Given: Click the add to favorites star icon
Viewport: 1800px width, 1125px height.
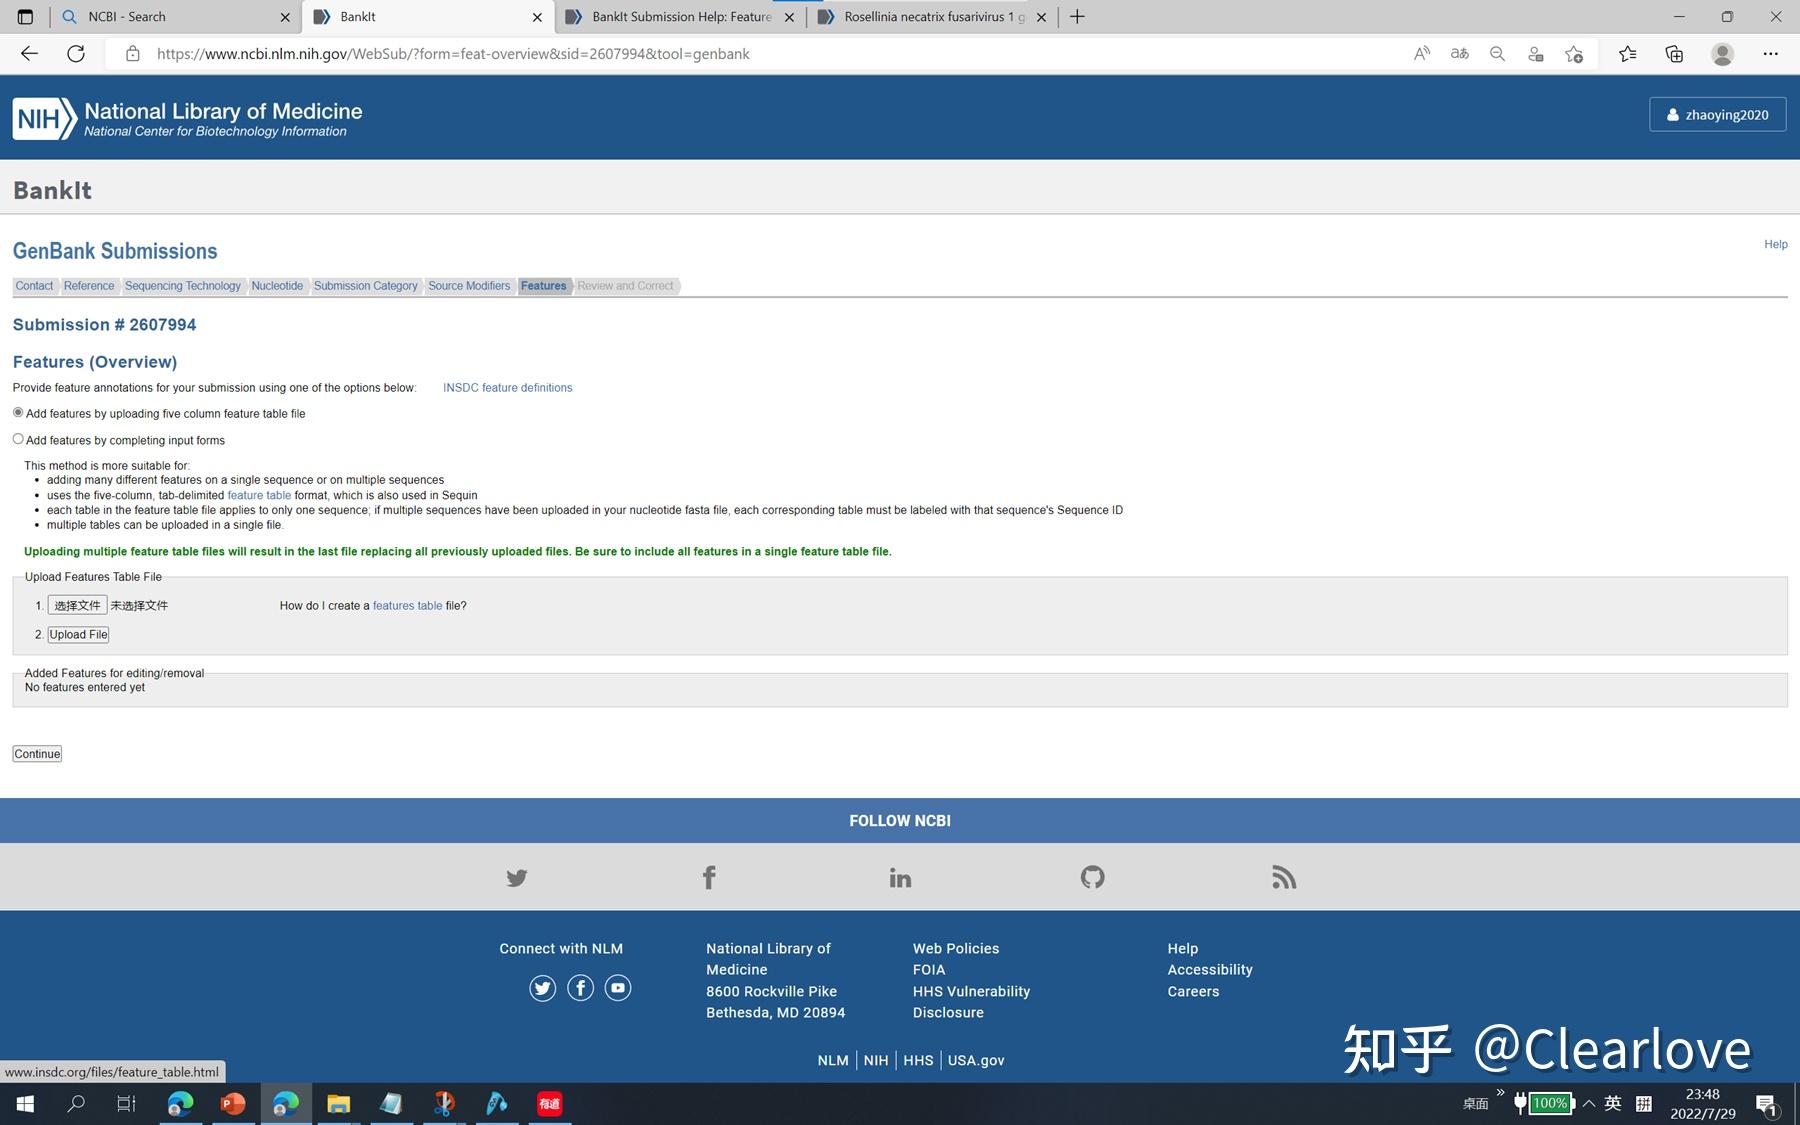Looking at the screenshot, I should (1574, 53).
